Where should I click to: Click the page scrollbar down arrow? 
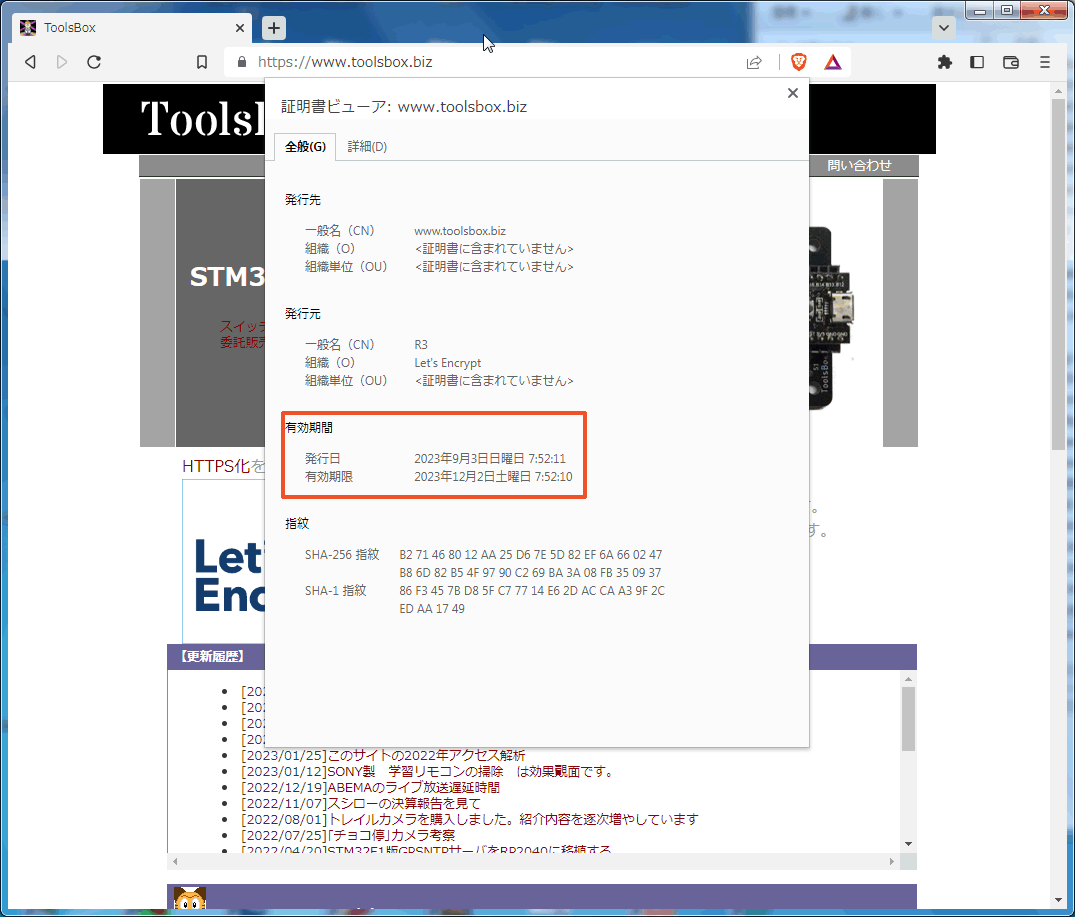point(1059,901)
